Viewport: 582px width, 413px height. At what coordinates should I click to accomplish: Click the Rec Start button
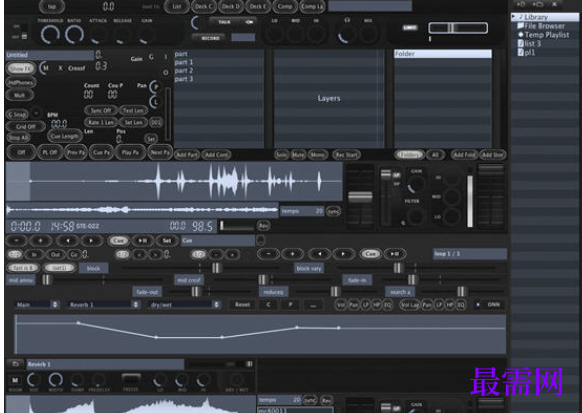coord(346,155)
